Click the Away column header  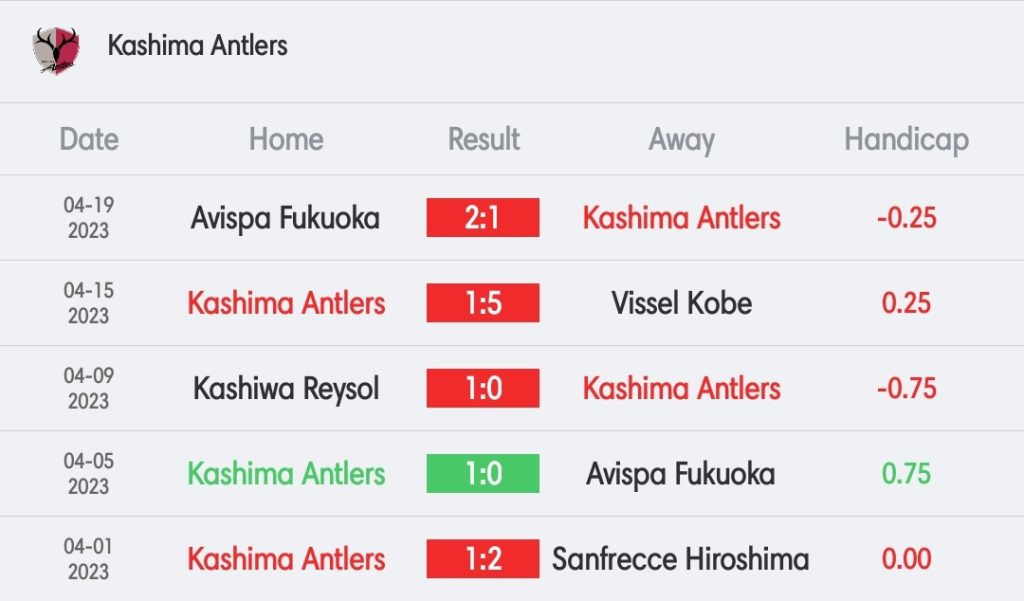(x=681, y=139)
